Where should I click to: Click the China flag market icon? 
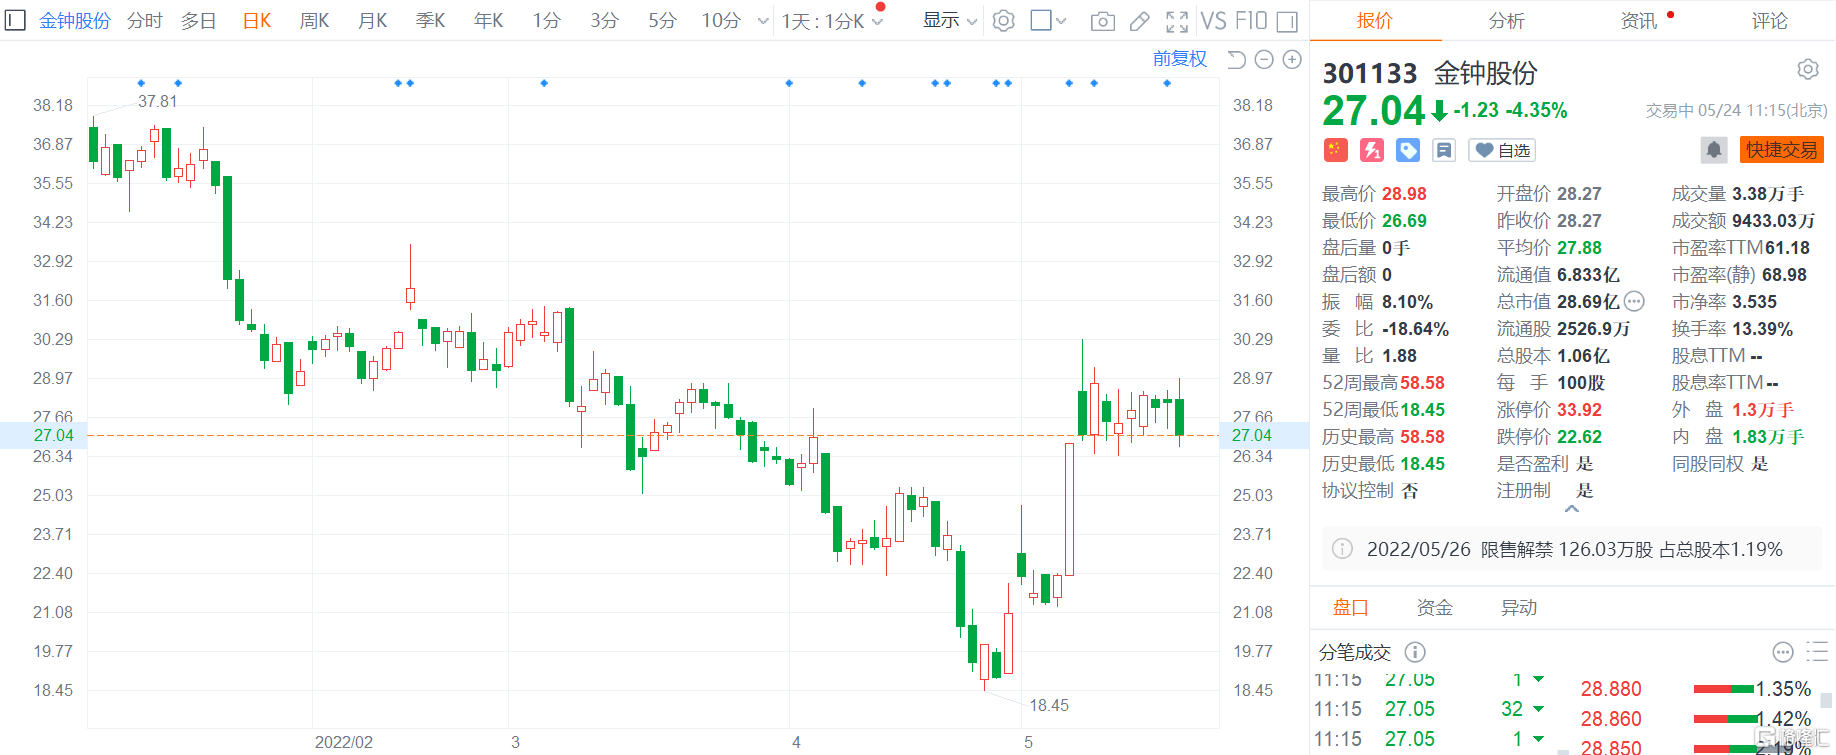click(1336, 150)
